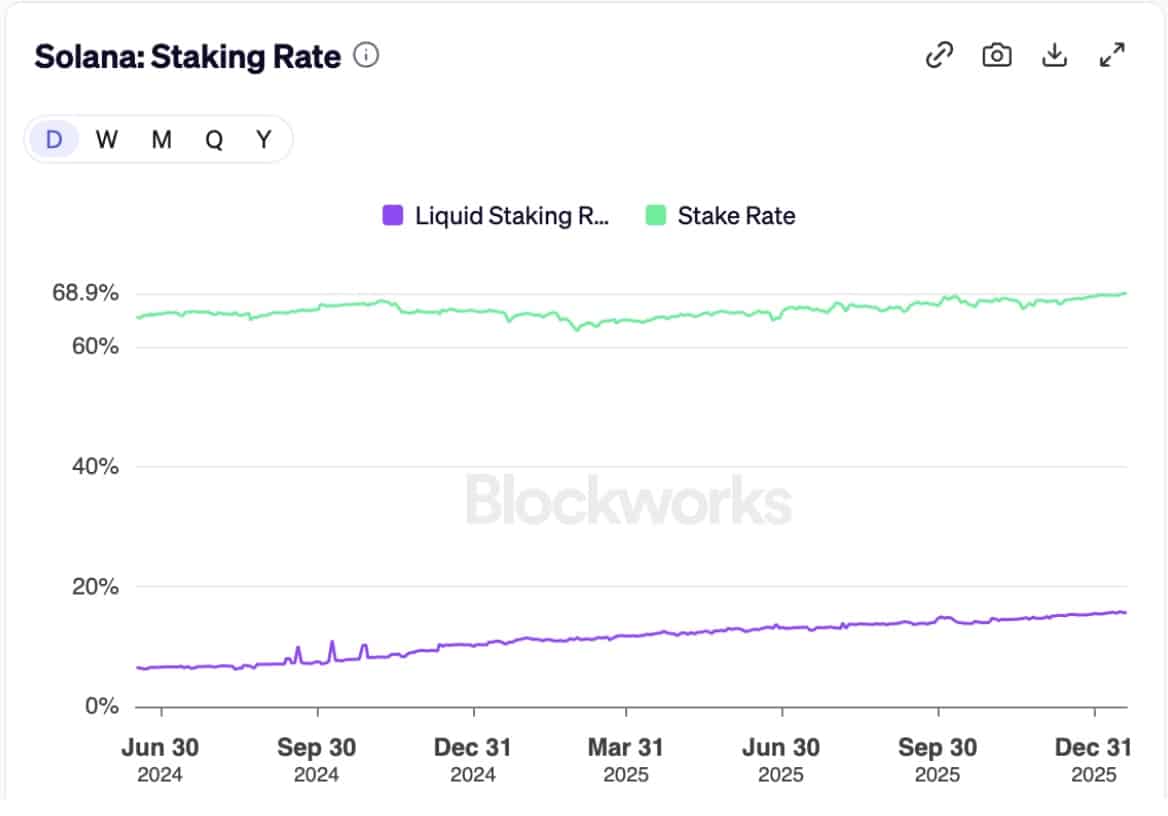Toggle the Liquid Staking R... series label
Screen dimensions: 1168x816
click(511, 215)
